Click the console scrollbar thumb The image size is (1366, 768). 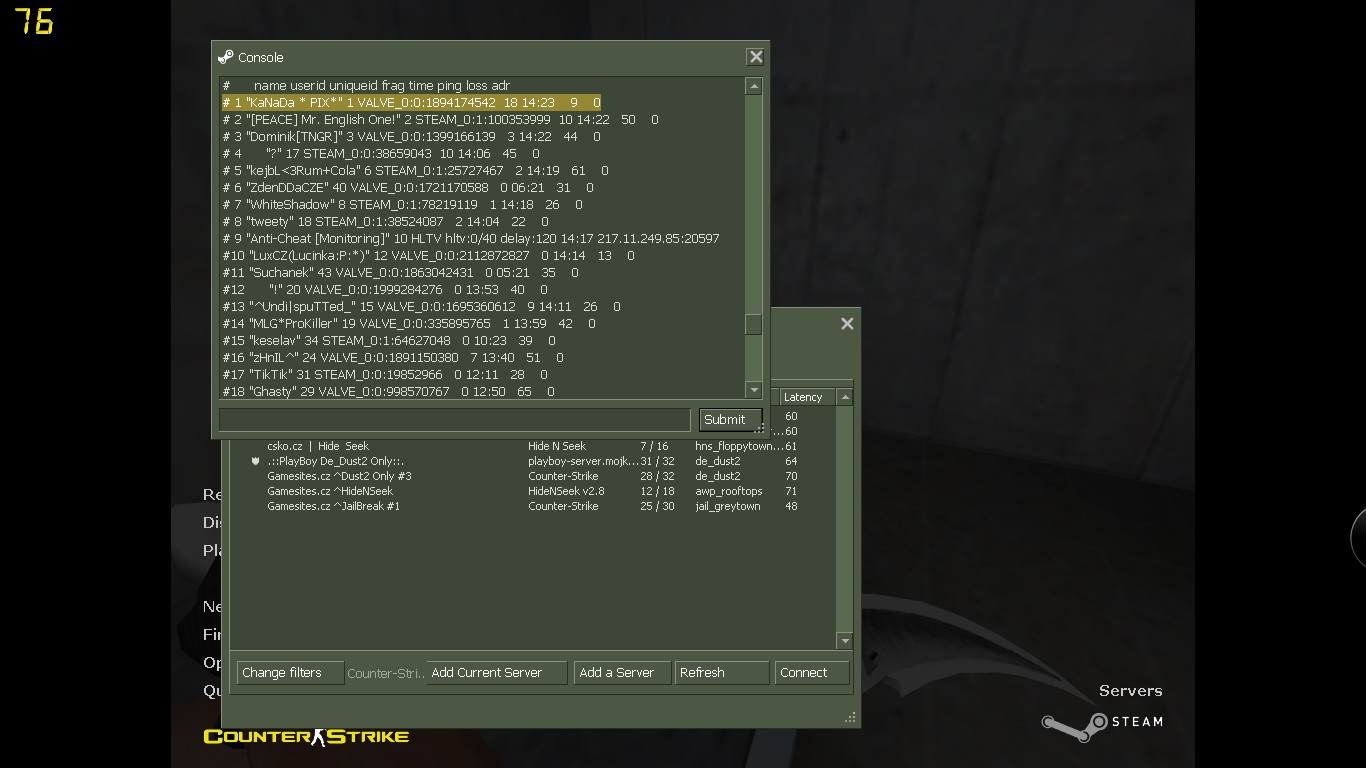(x=754, y=324)
